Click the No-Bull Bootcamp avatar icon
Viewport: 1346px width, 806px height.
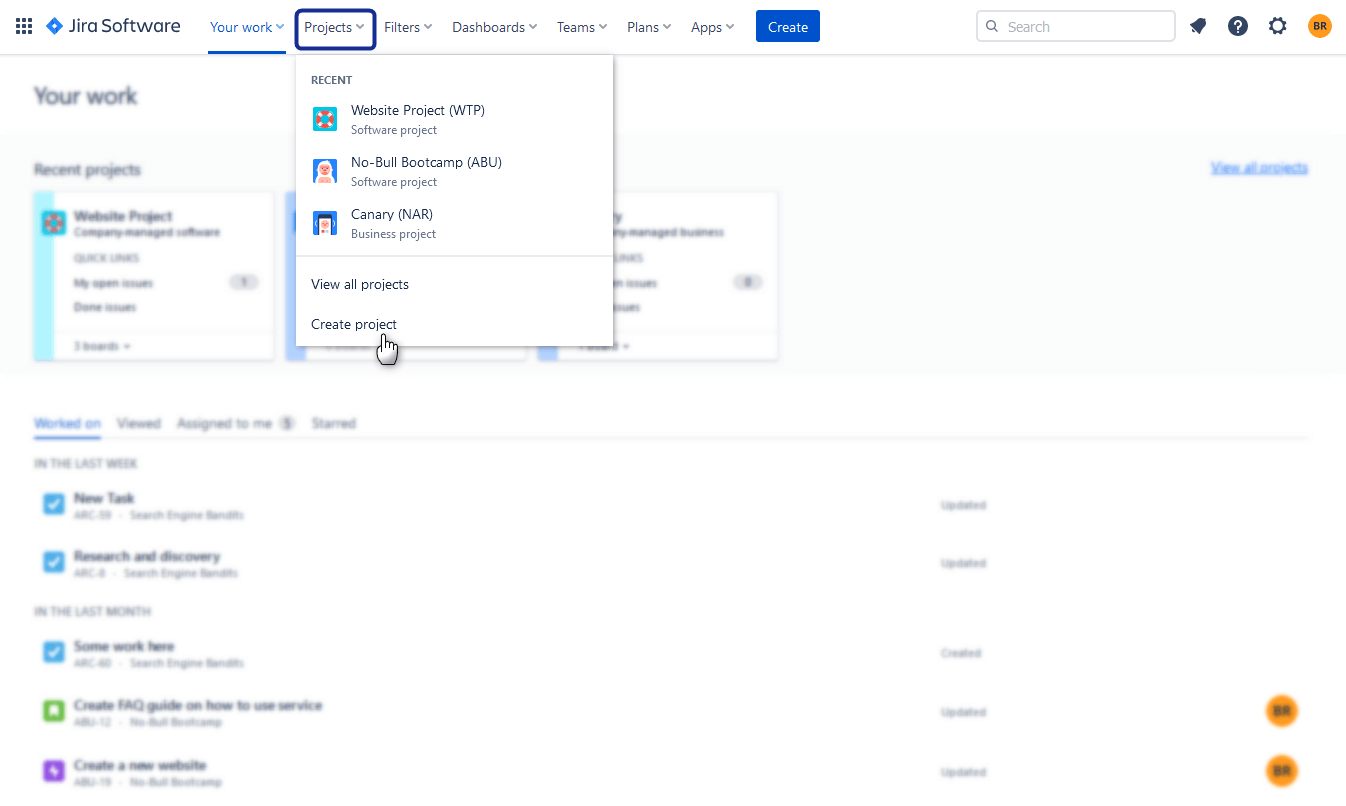[325, 171]
